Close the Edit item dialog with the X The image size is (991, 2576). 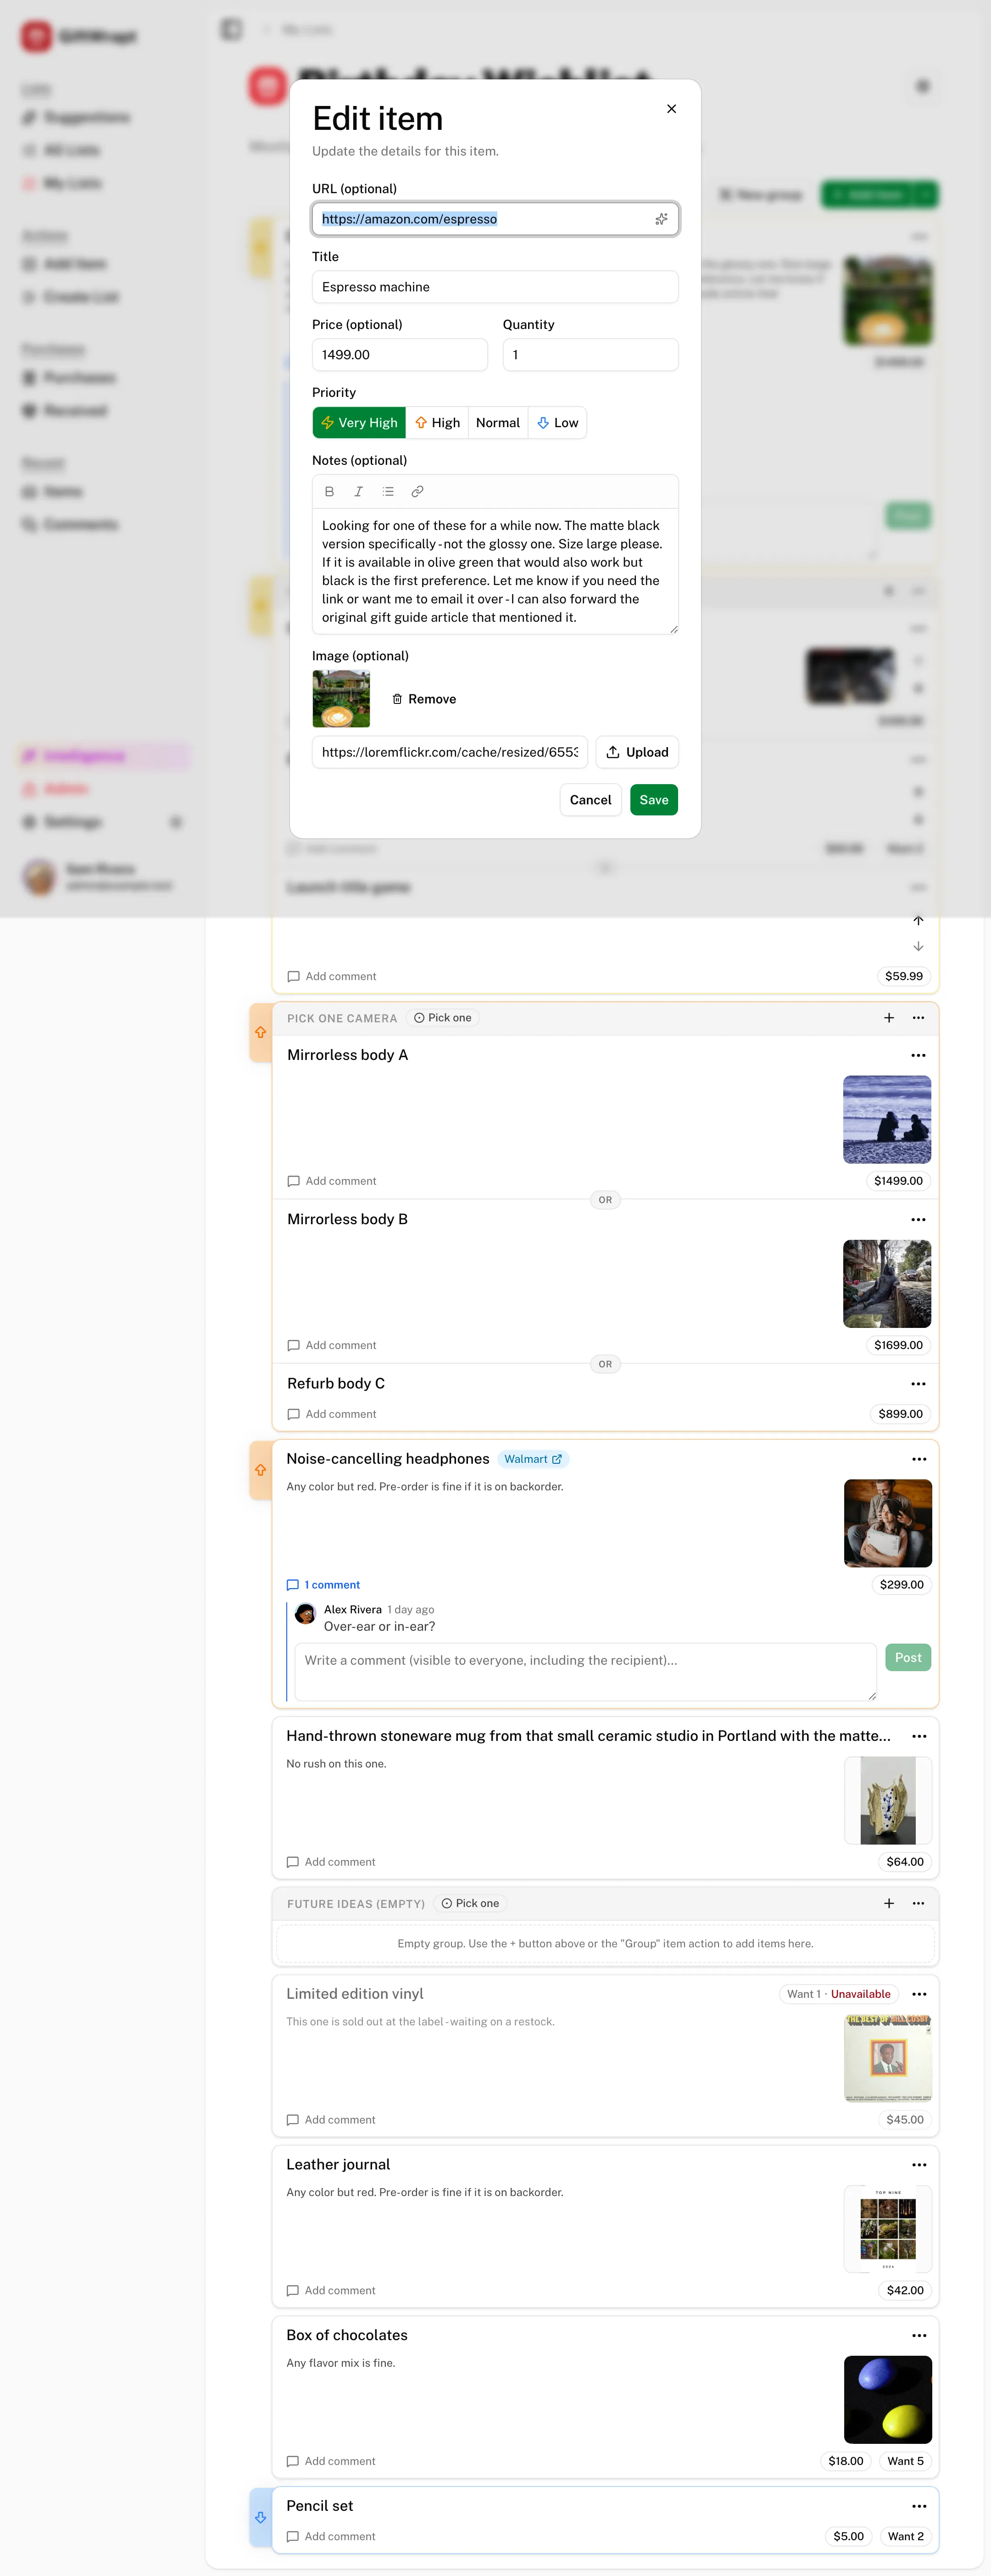point(672,109)
